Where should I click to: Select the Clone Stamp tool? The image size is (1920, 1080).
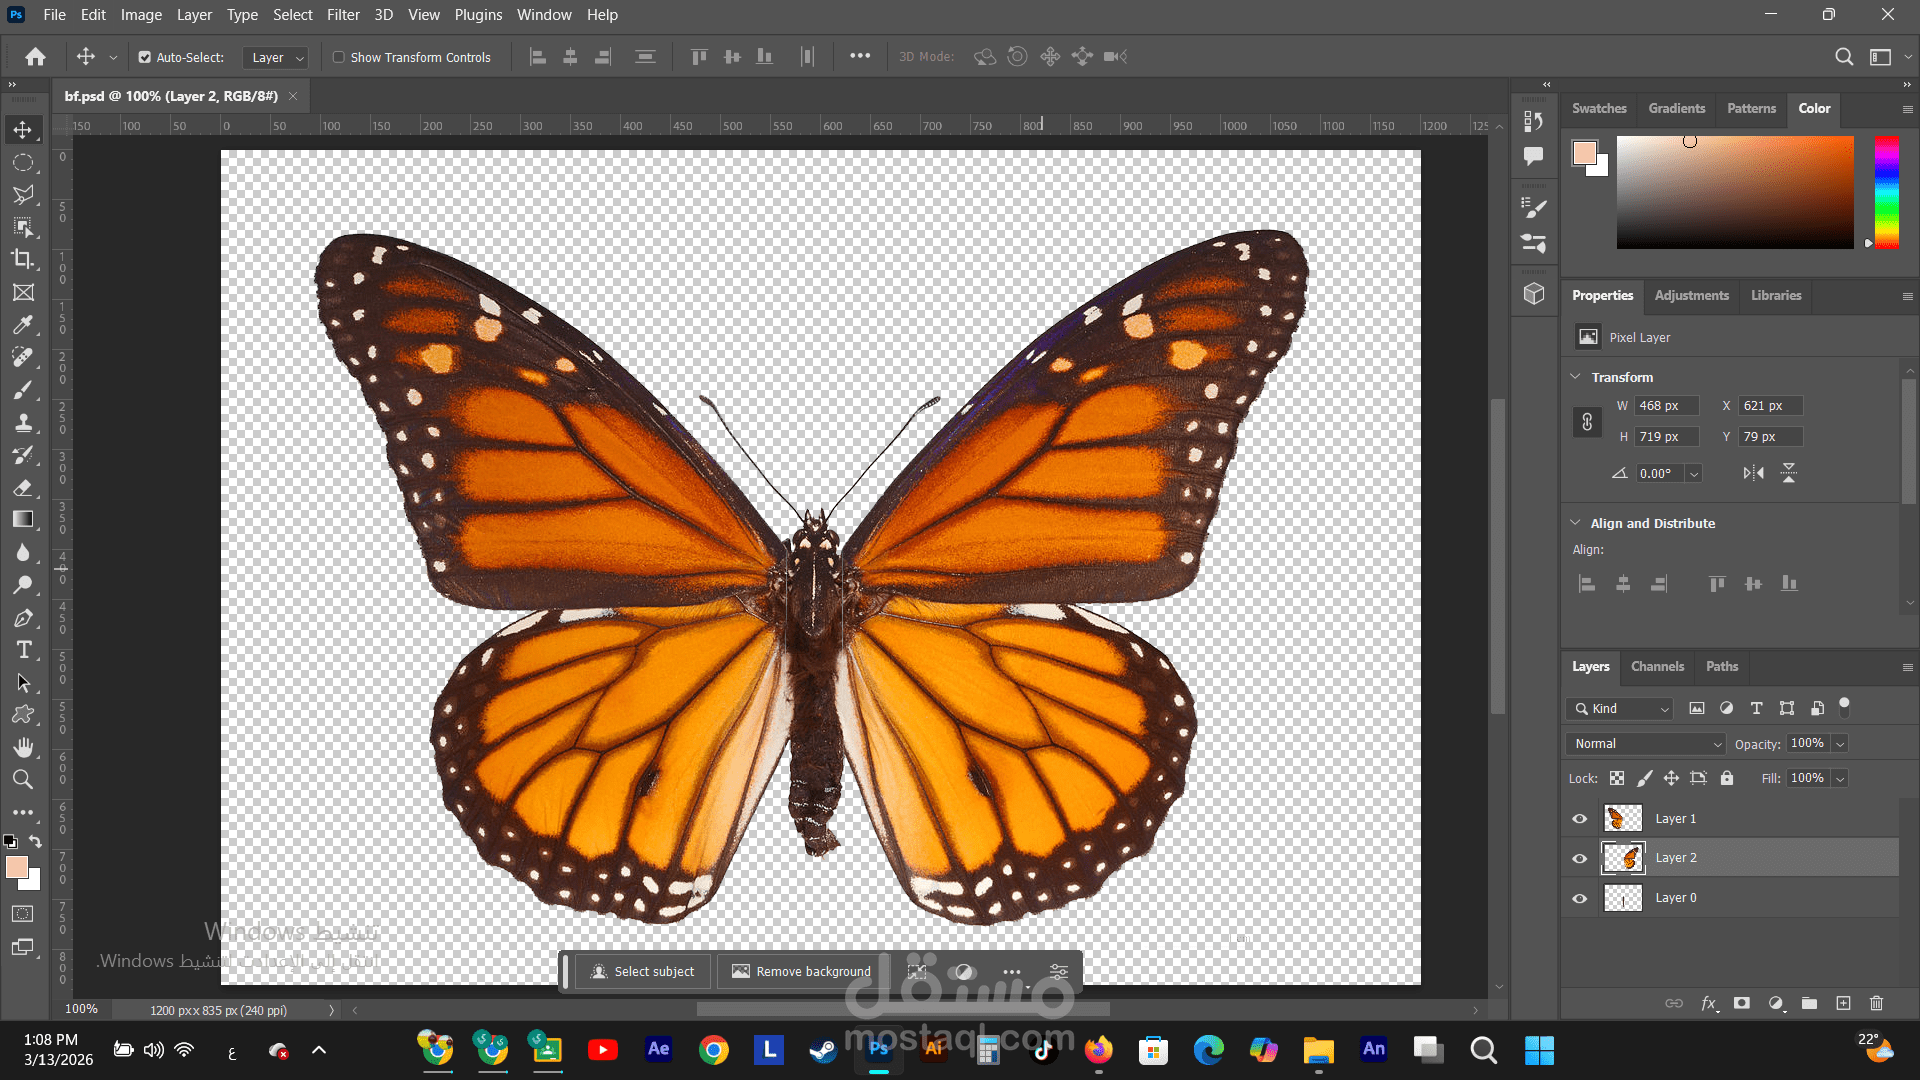point(23,422)
